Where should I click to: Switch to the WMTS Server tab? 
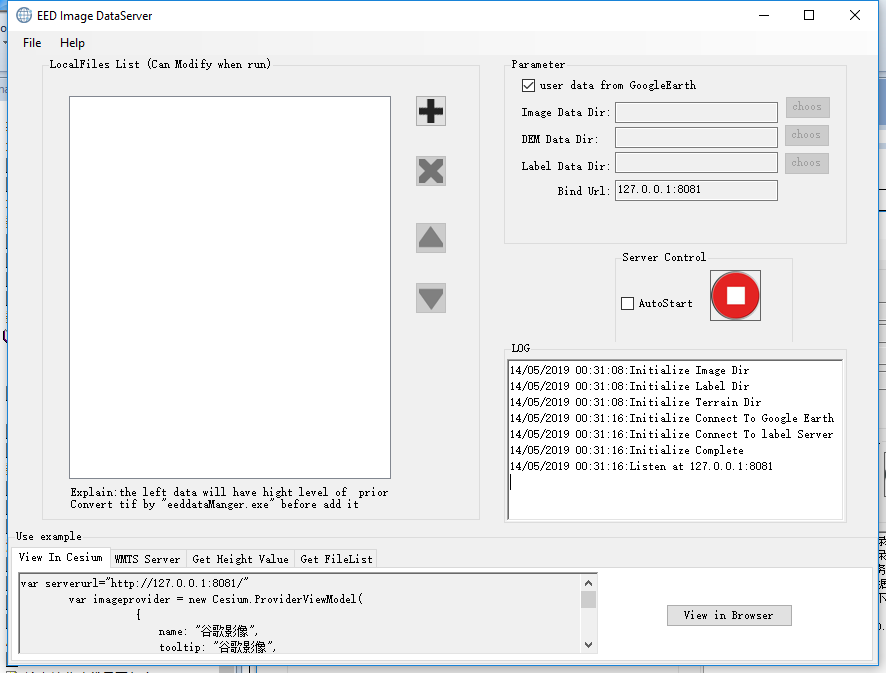(x=147, y=559)
